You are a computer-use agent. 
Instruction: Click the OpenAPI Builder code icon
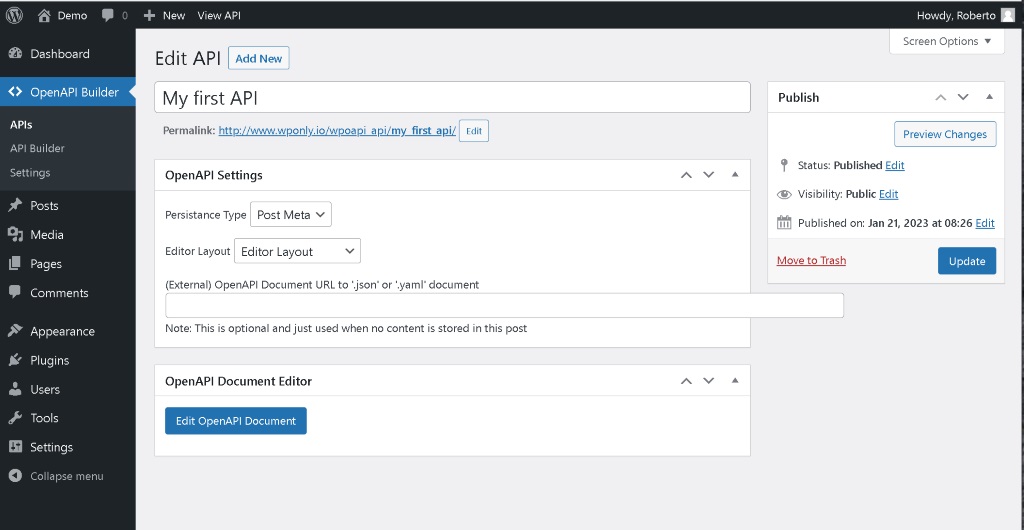pos(15,92)
